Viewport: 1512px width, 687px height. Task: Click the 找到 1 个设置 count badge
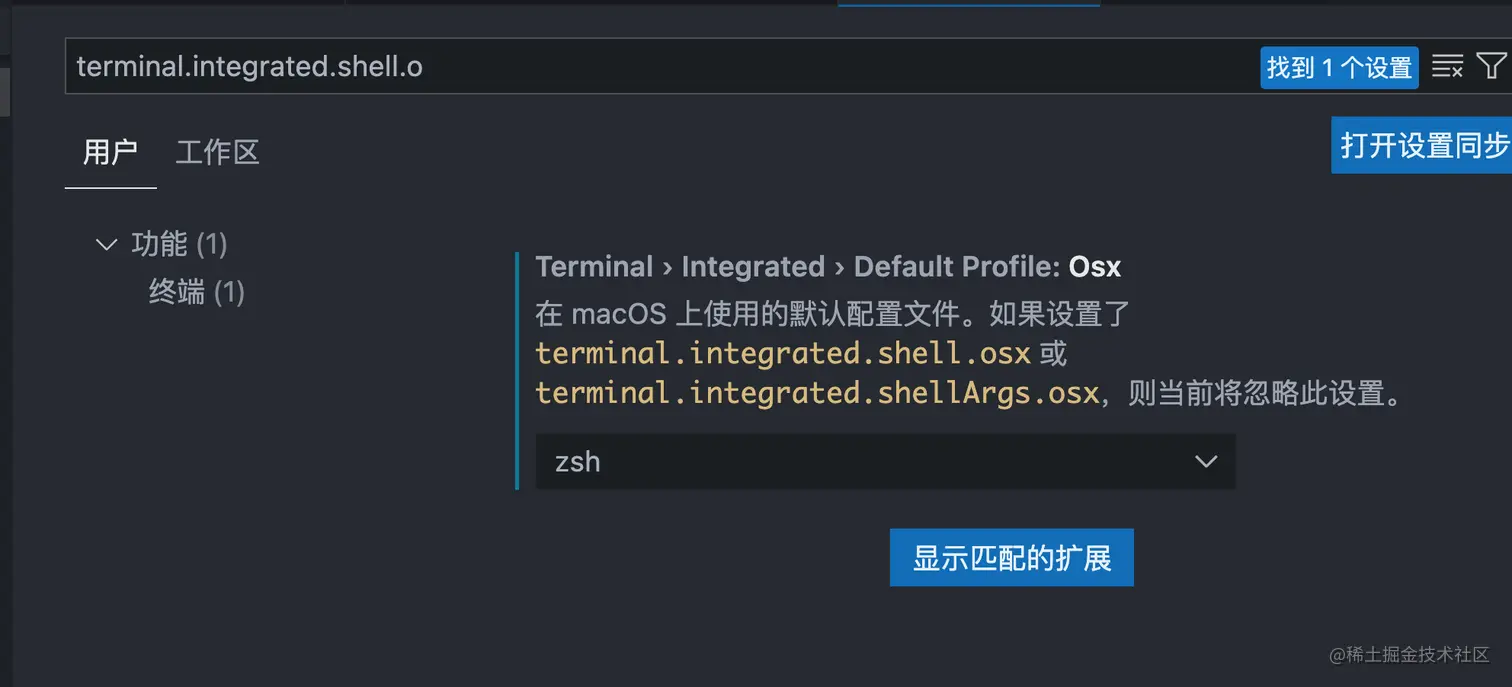[x=1339, y=66]
